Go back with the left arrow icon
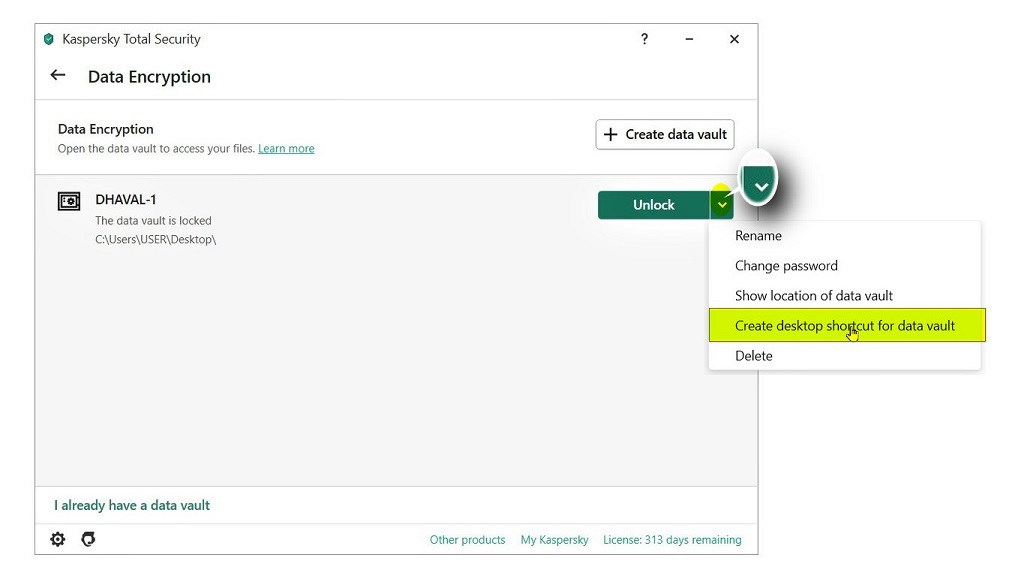This screenshot has width=1018, height=585. (58, 75)
